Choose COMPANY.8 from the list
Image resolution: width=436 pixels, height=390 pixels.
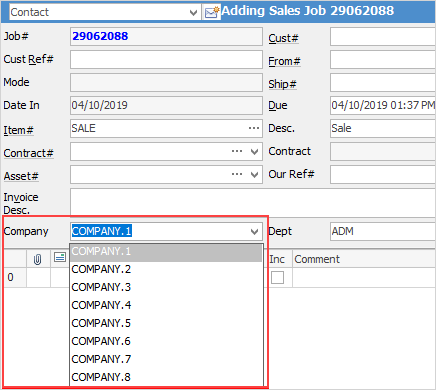[166, 377]
